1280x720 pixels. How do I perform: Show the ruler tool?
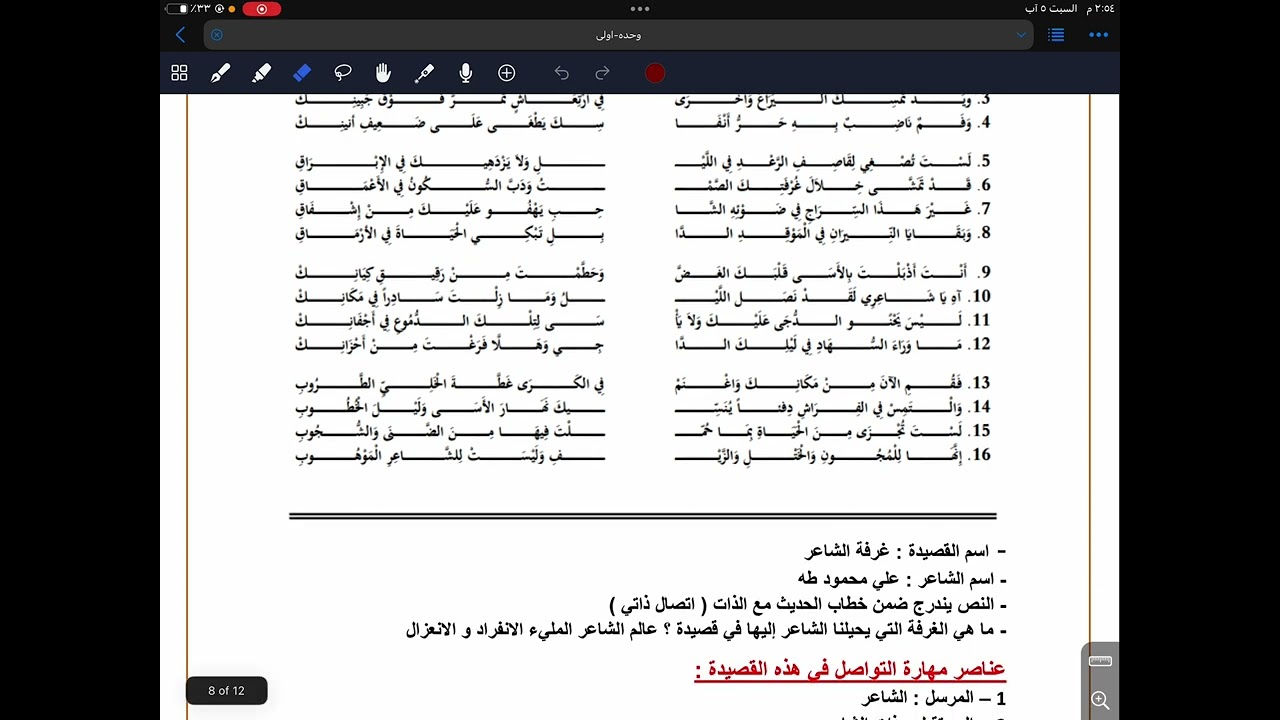point(1100,661)
